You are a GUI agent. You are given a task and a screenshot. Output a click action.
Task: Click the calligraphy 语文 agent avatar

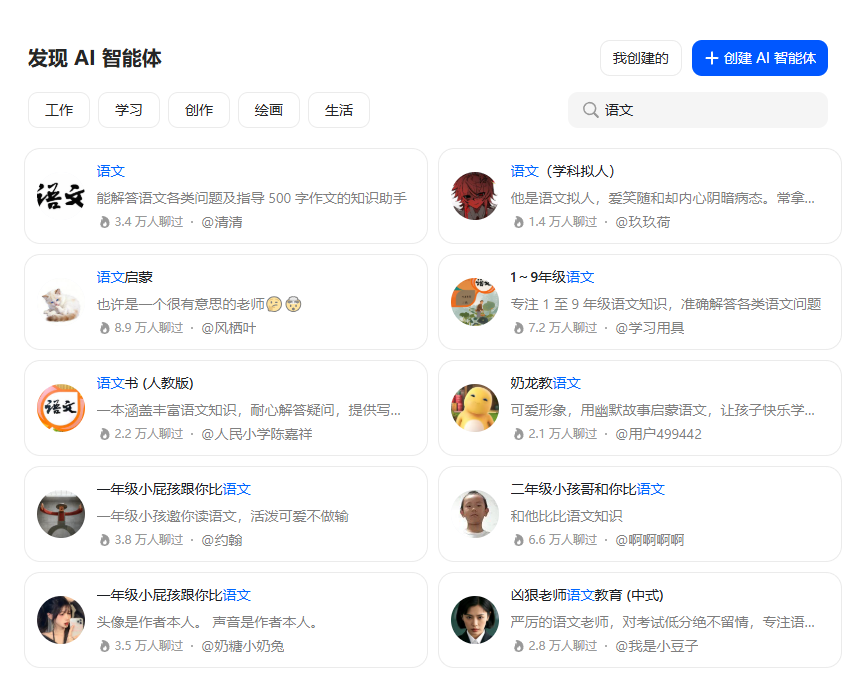pos(61,196)
